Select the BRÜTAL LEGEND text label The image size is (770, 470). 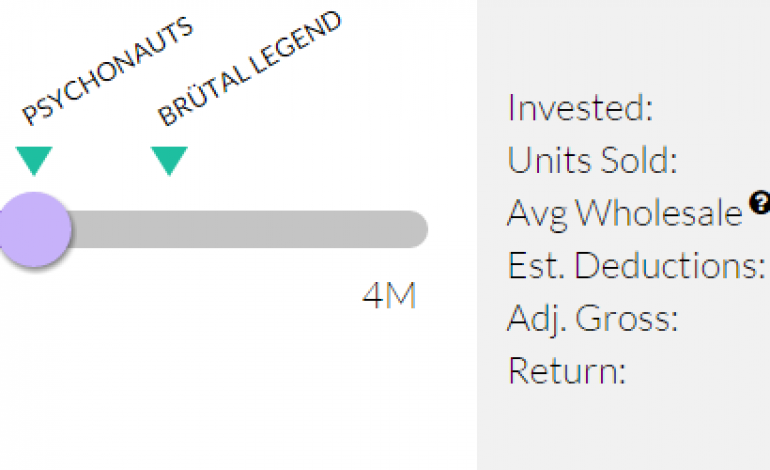click(249, 69)
